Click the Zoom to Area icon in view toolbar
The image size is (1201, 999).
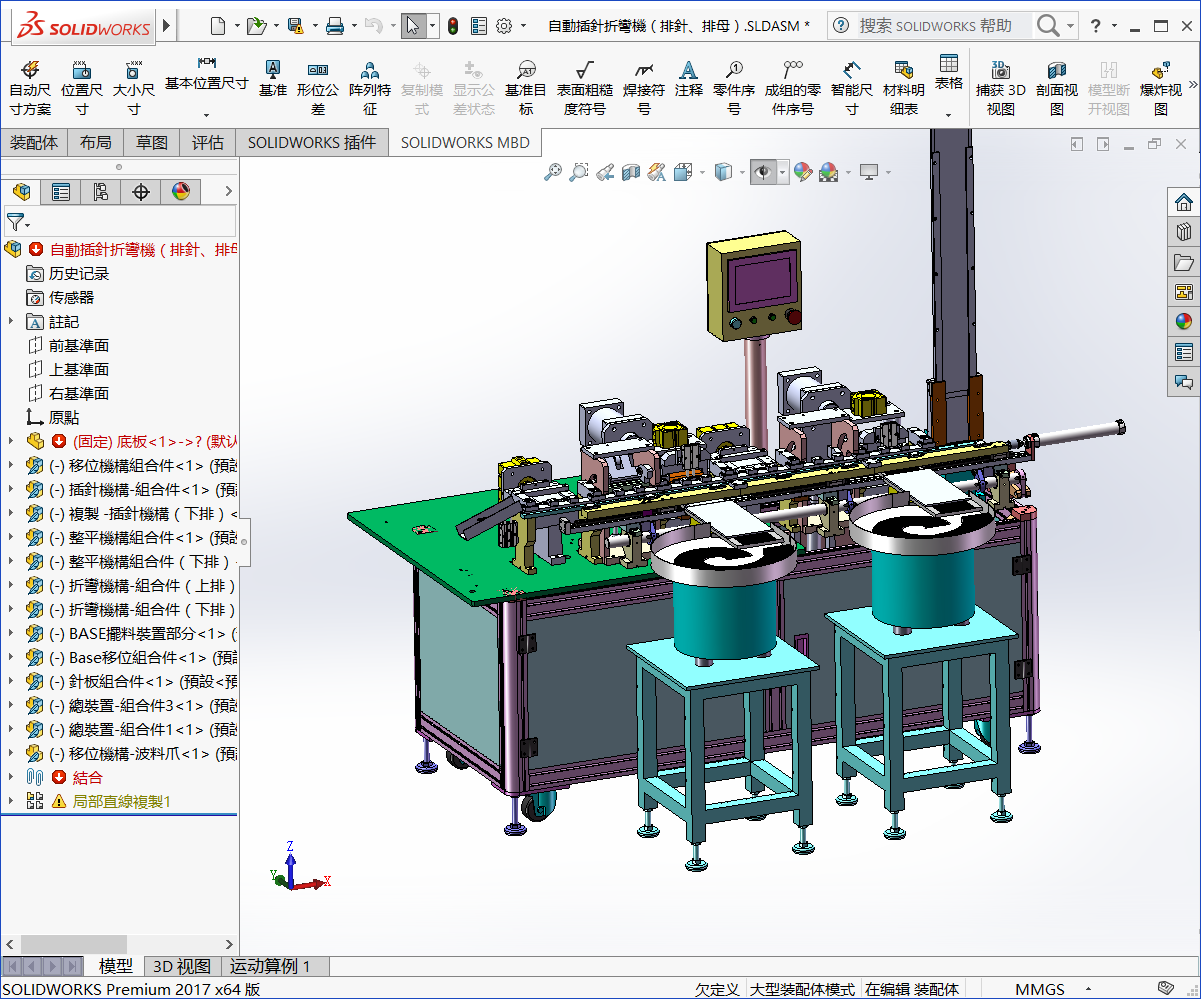pyautogui.click(x=578, y=172)
